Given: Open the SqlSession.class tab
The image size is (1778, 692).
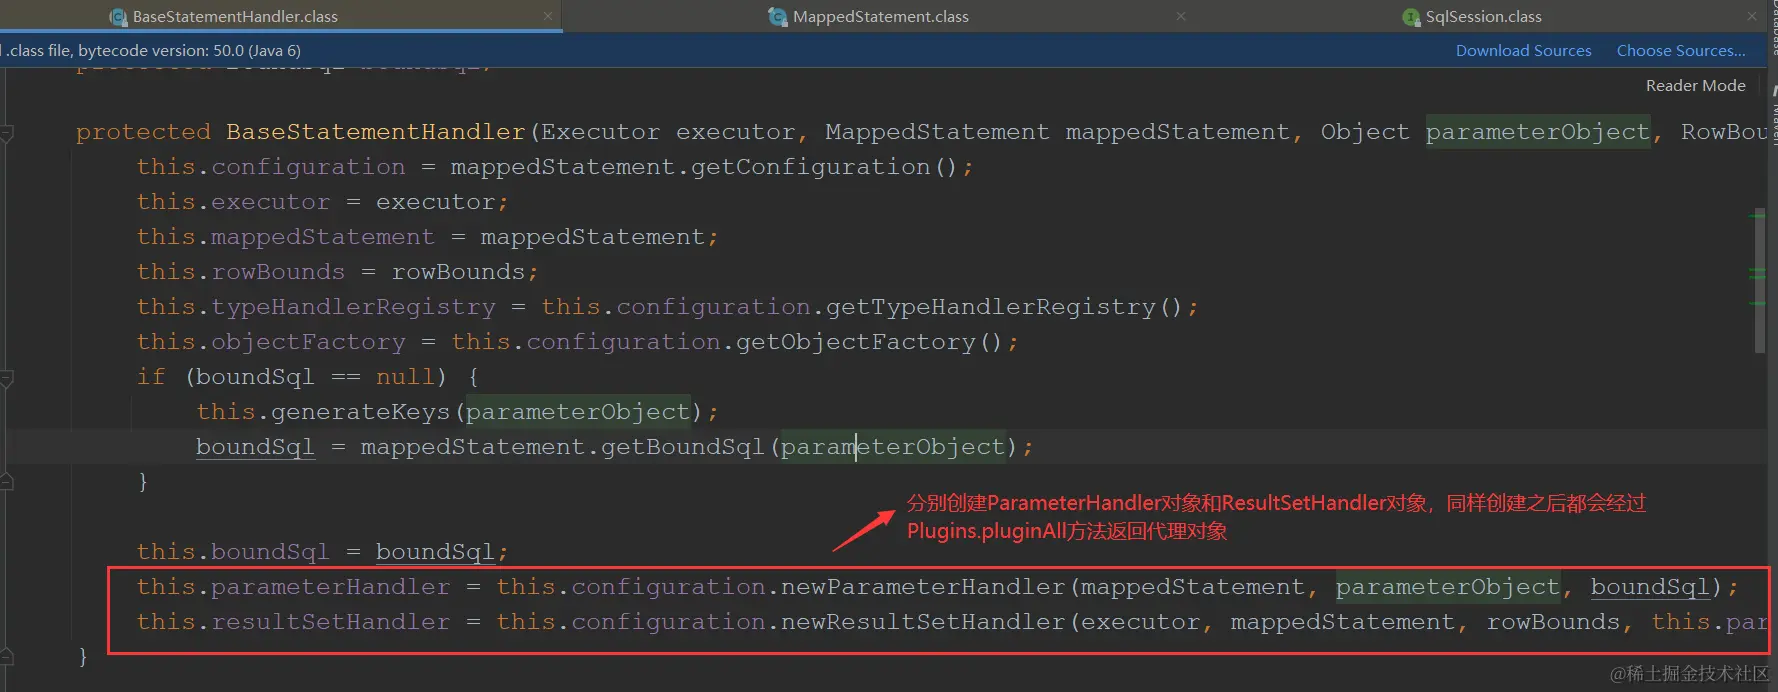Looking at the screenshot, I should 1483,17.
